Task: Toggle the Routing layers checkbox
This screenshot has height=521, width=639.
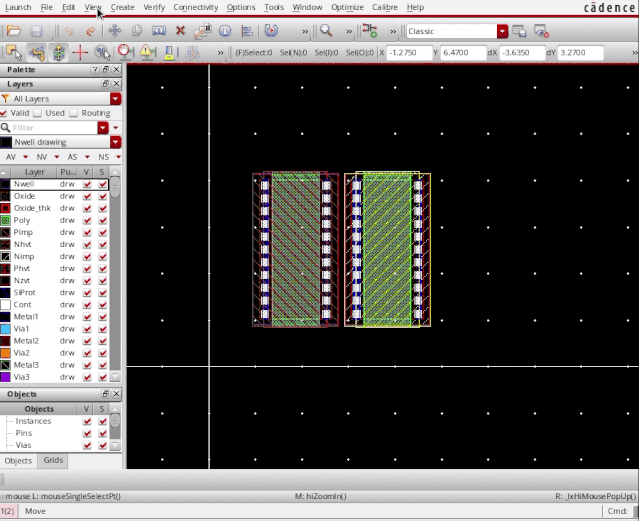Action: (x=74, y=114)
